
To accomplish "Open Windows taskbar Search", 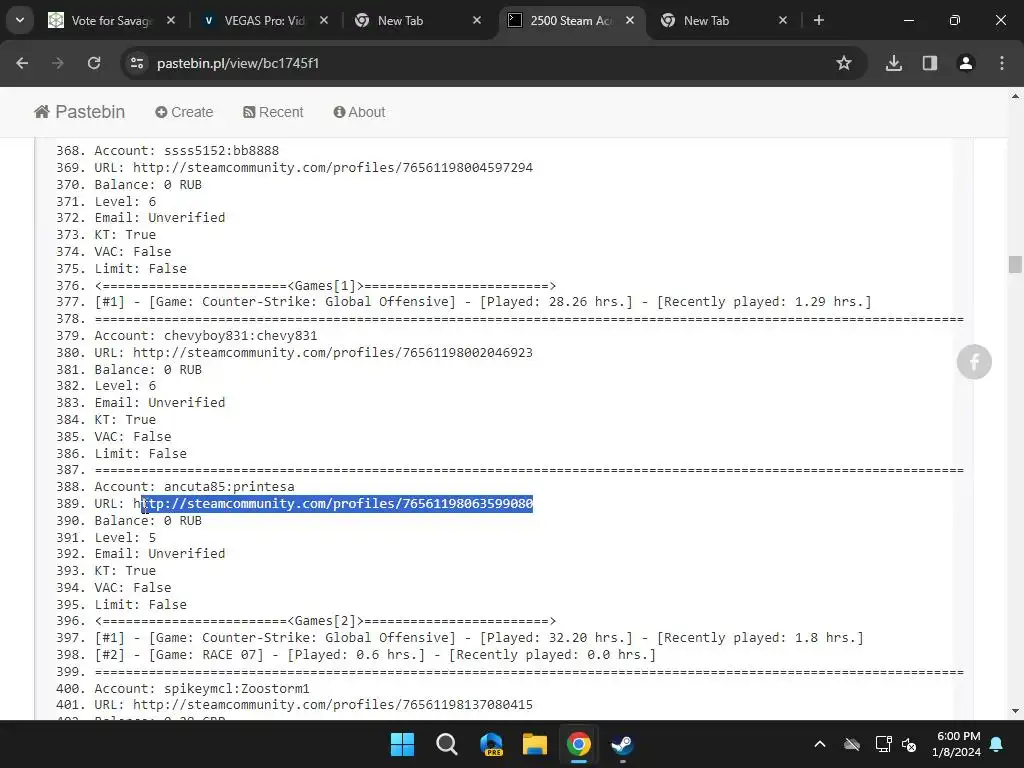I will [447, 744].
